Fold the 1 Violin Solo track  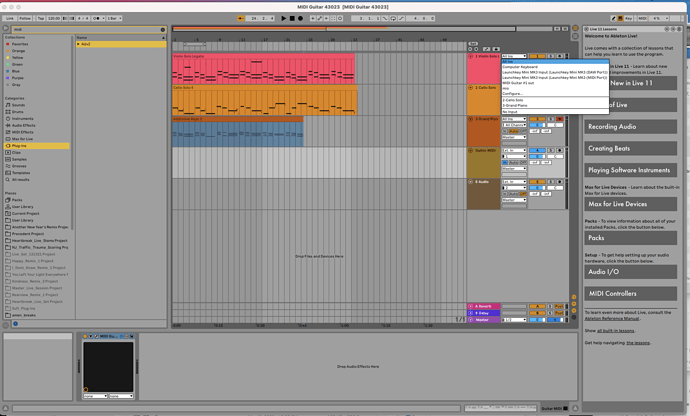point(470,56)
